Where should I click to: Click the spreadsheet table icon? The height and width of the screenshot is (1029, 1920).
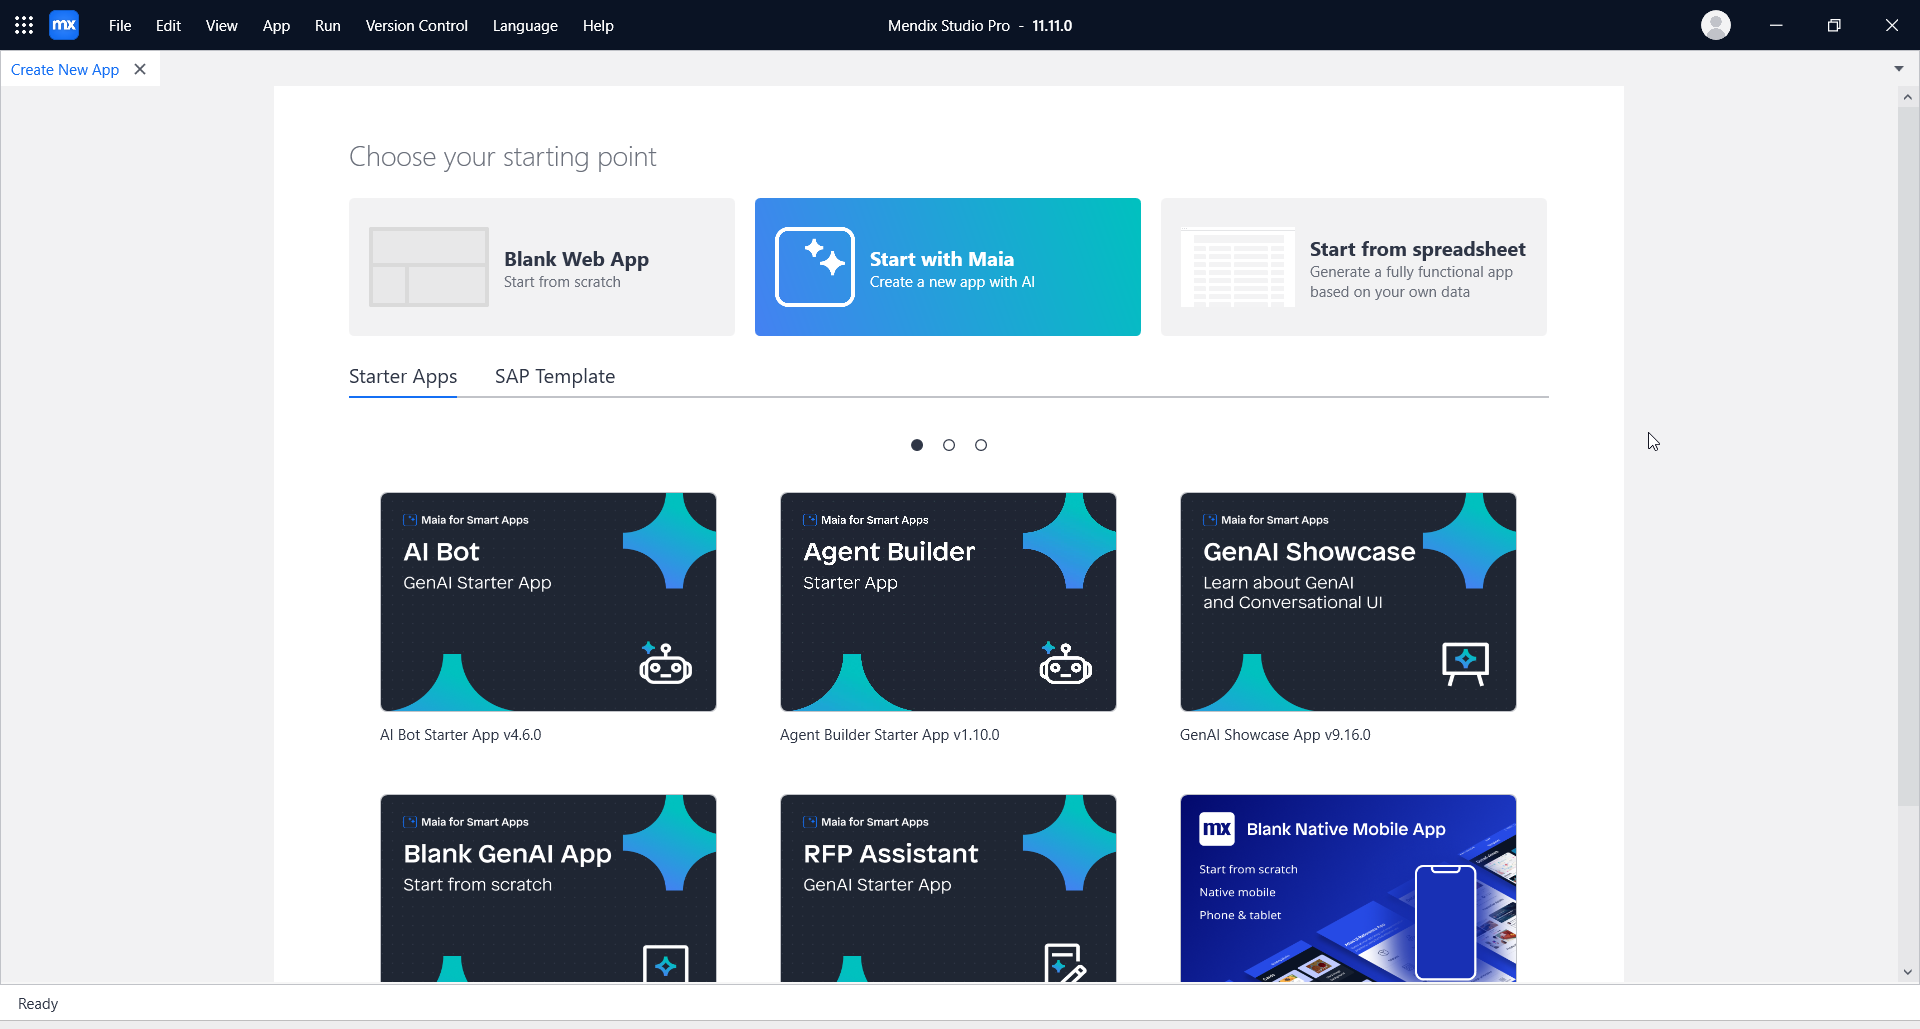click(x=1238, y=267)
